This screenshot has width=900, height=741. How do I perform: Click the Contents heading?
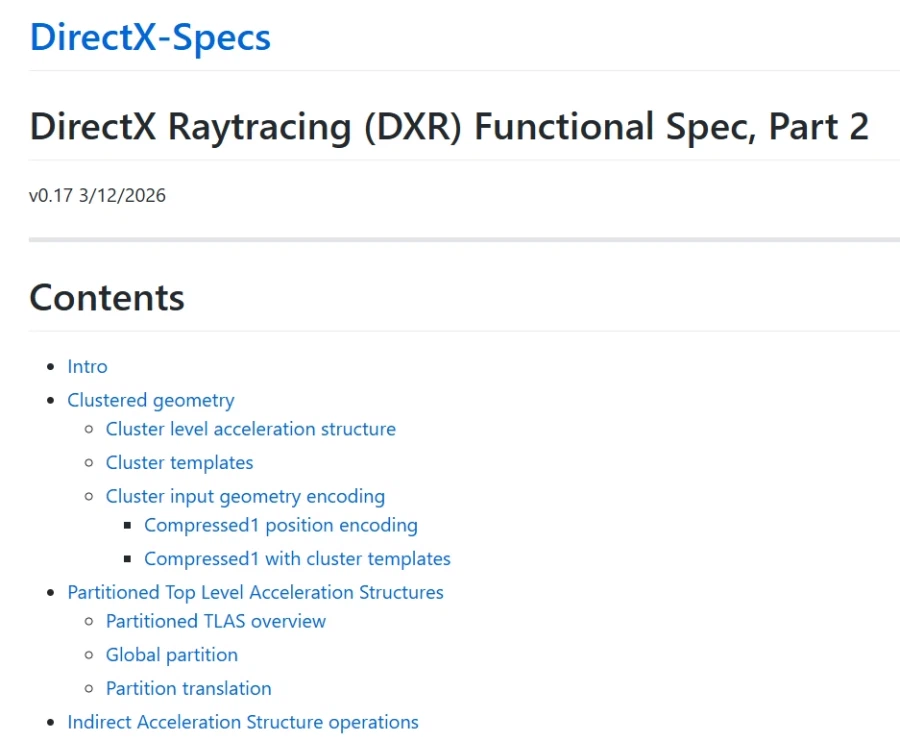click(x=107, y=298)
